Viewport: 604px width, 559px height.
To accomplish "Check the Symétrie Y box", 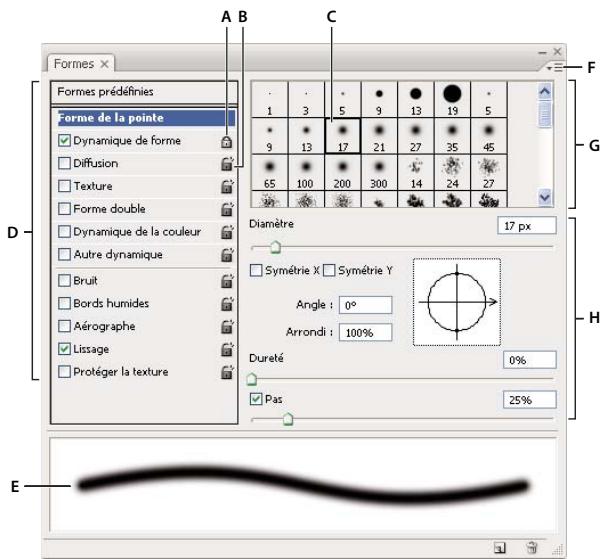I will [329, 270].
